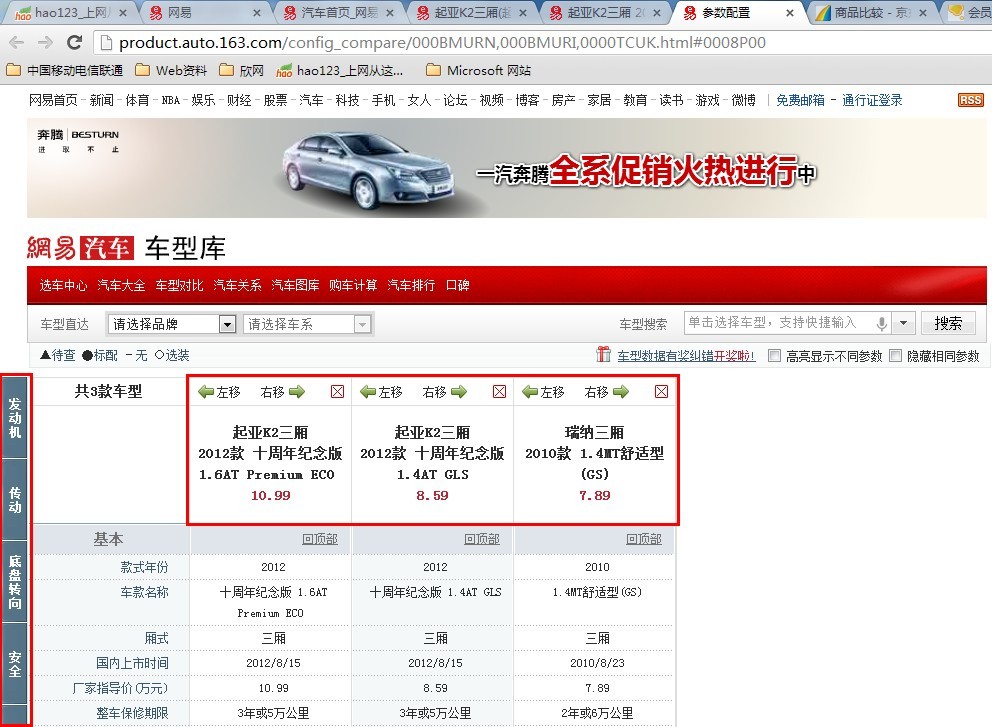Open 请选择车系 series dropdown

(x=307, y=324)
